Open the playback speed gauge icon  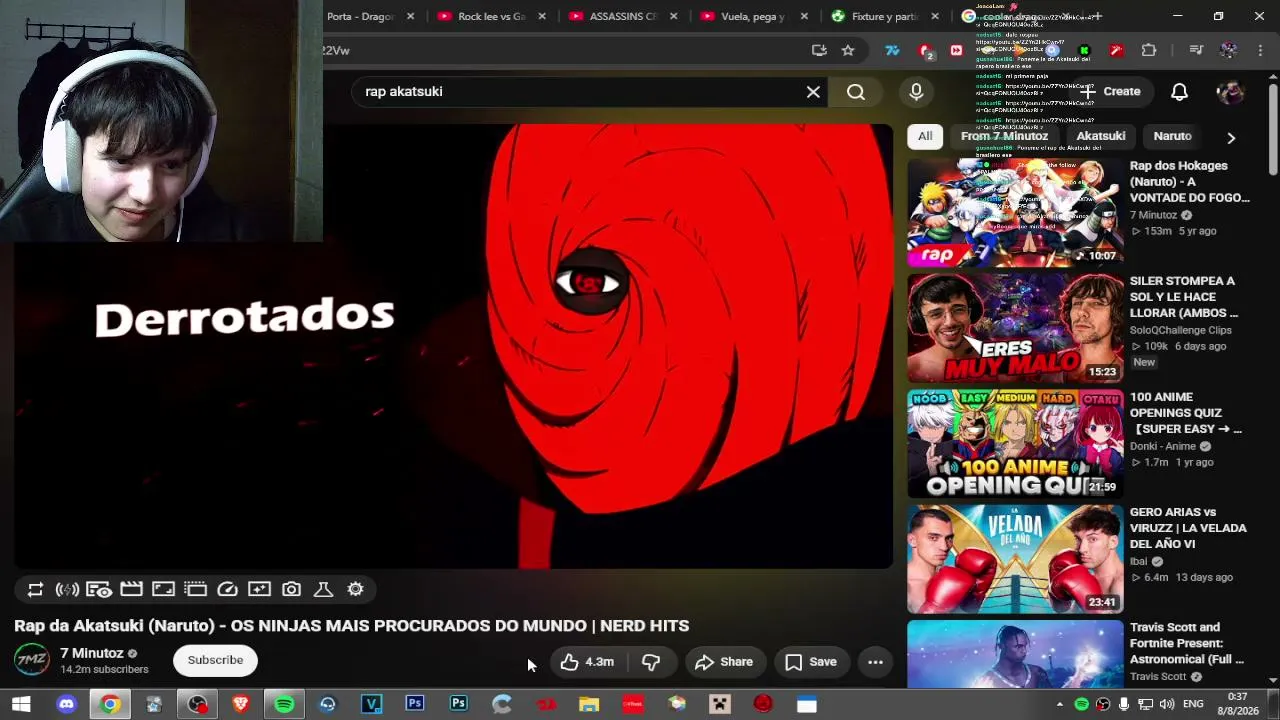click(x=227, y=590)
